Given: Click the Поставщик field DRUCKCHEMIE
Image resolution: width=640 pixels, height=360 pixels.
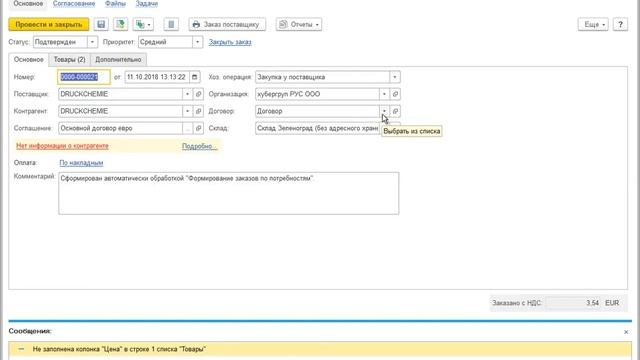Looking at the screenshot, I should [120, 94].
